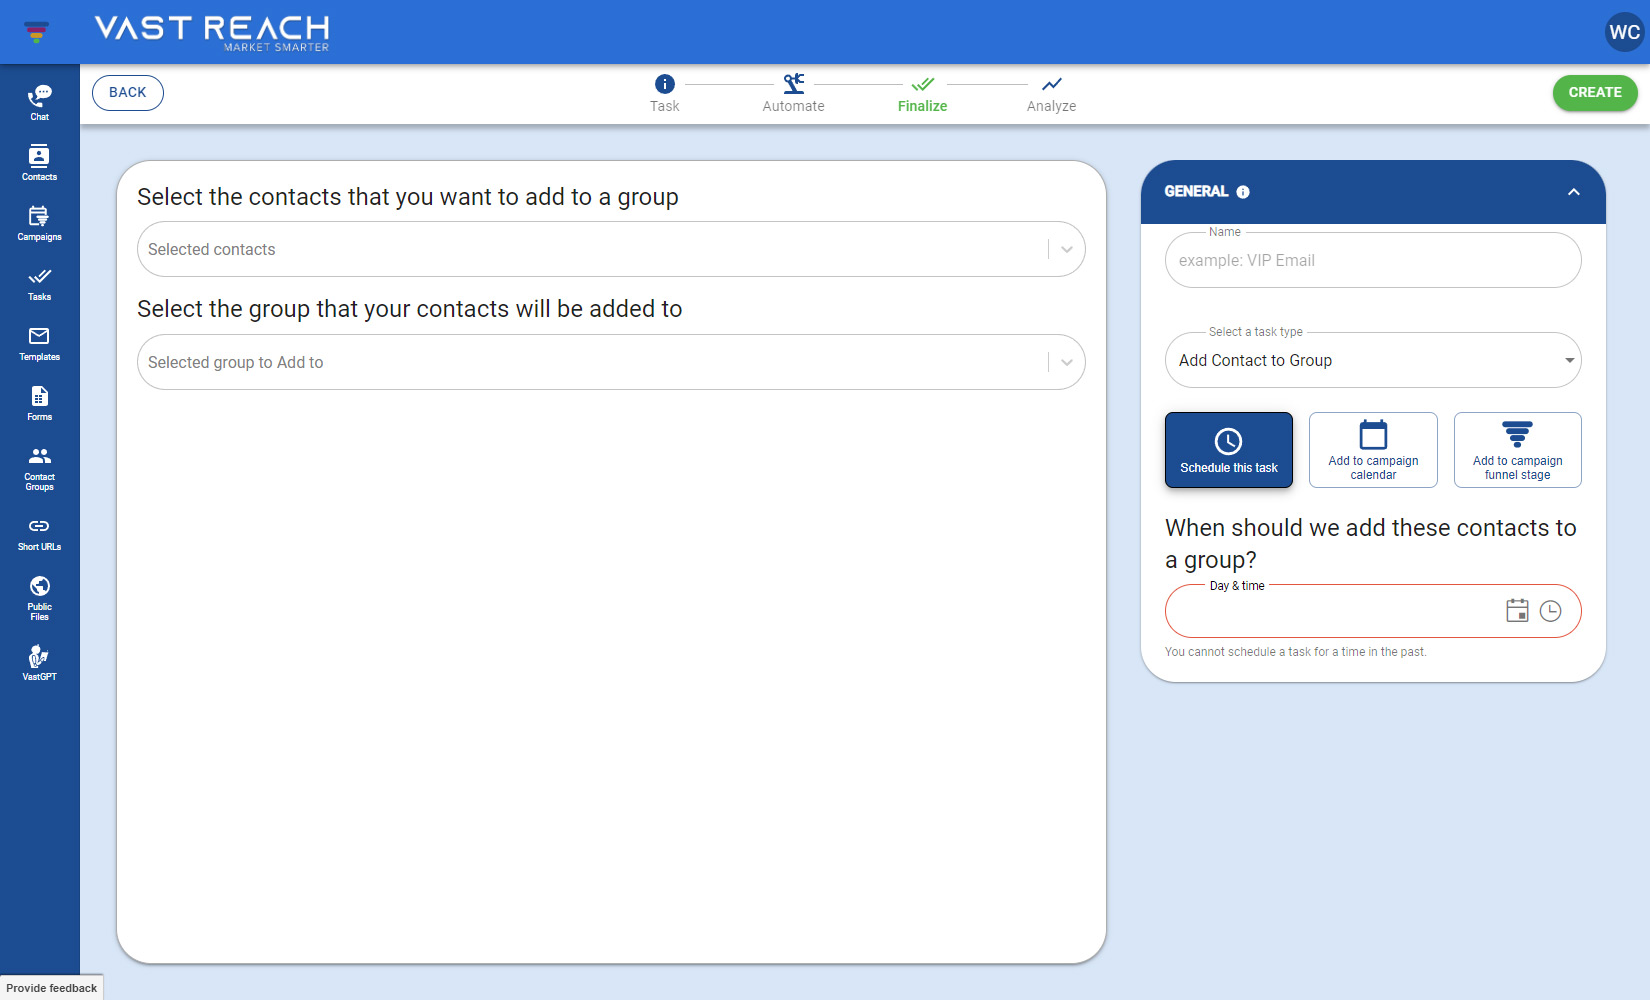Click the Vast Reach logo text
1650x1000 pixels.
point(212,32)
